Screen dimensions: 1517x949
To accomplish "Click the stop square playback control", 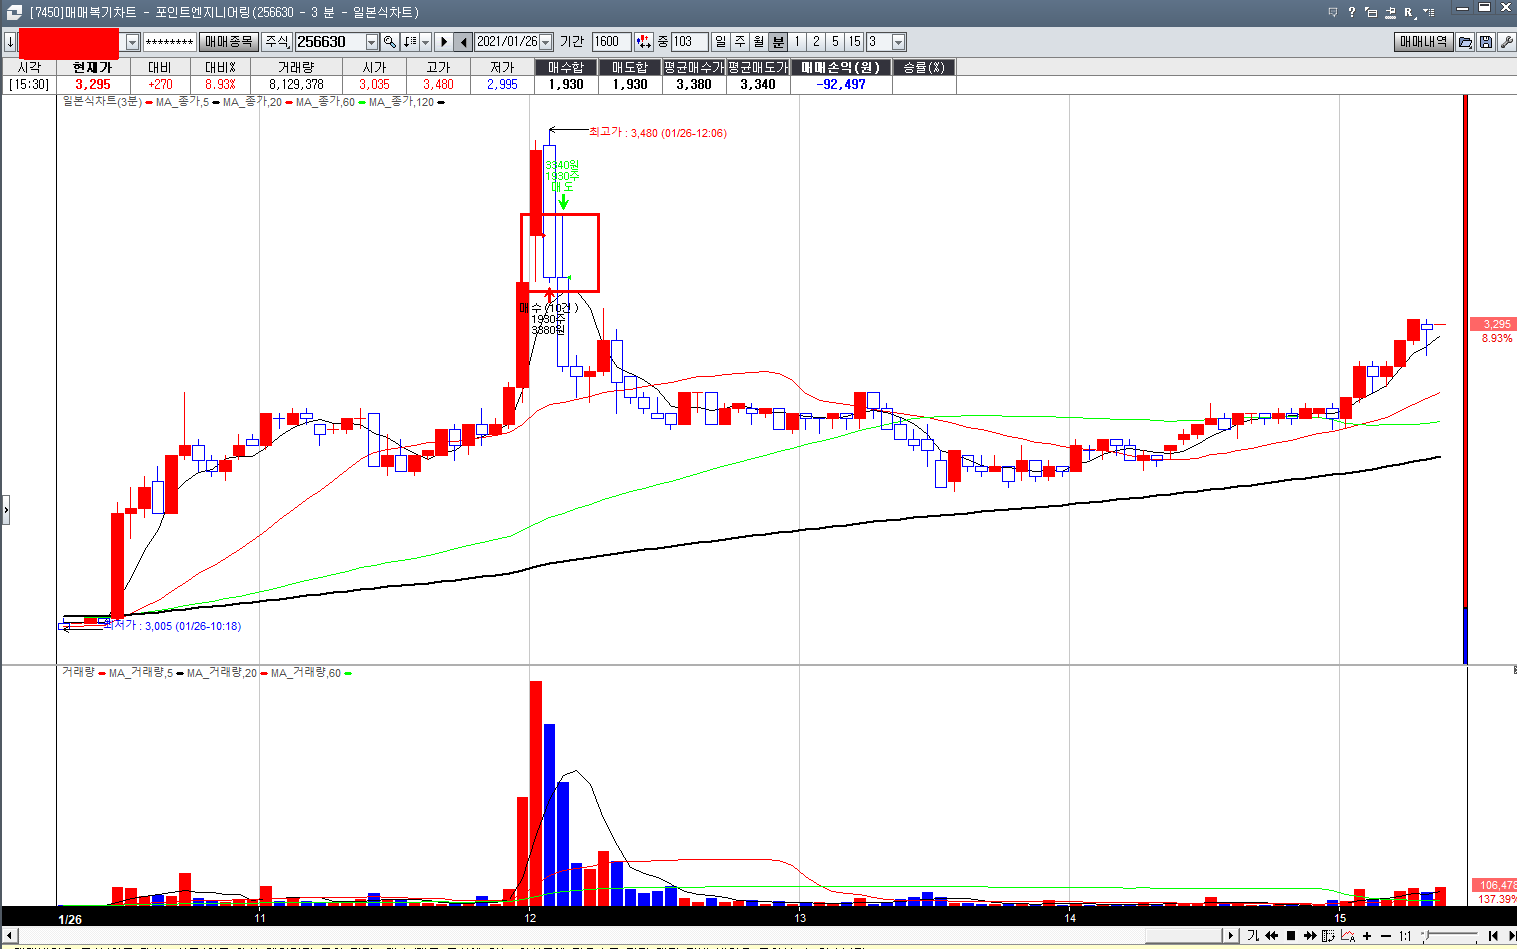I will click(1291, 936).
